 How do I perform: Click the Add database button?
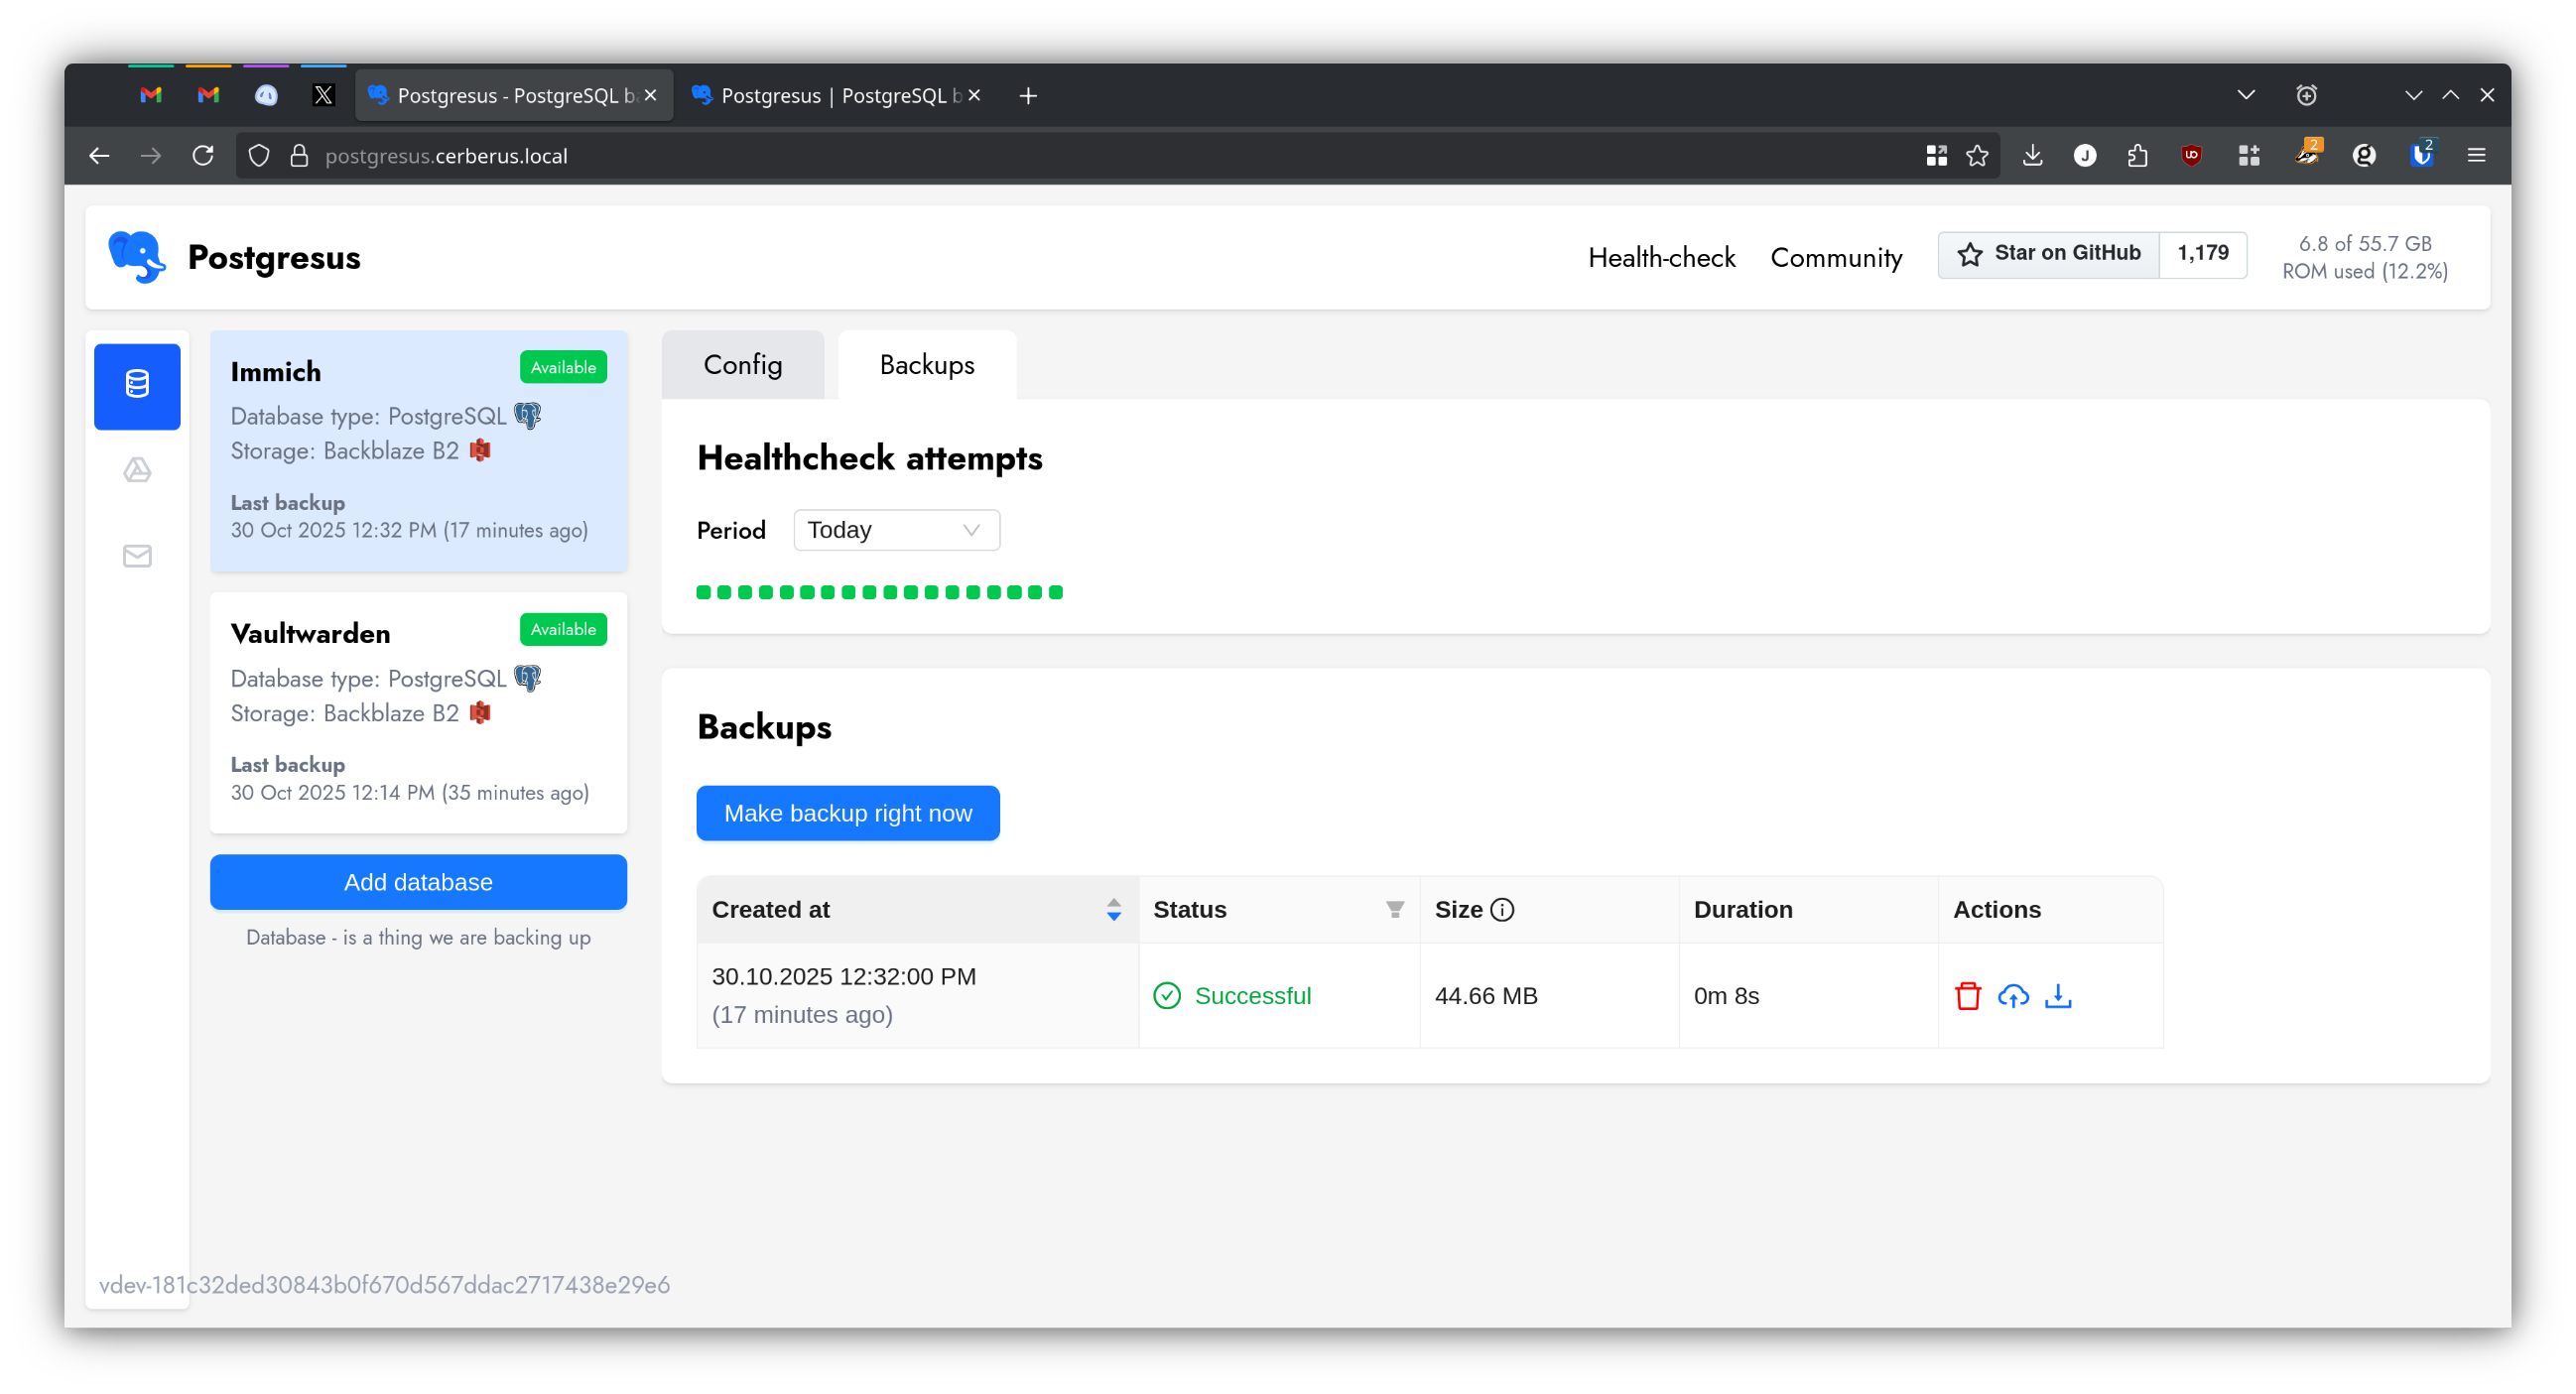click(x=418, y=882)
